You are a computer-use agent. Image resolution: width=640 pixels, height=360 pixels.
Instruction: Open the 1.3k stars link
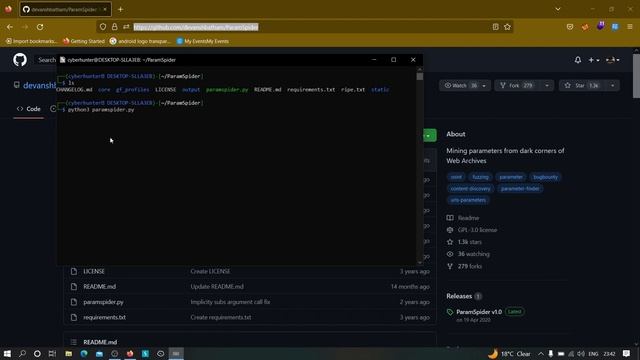click(x=464, y=242)
